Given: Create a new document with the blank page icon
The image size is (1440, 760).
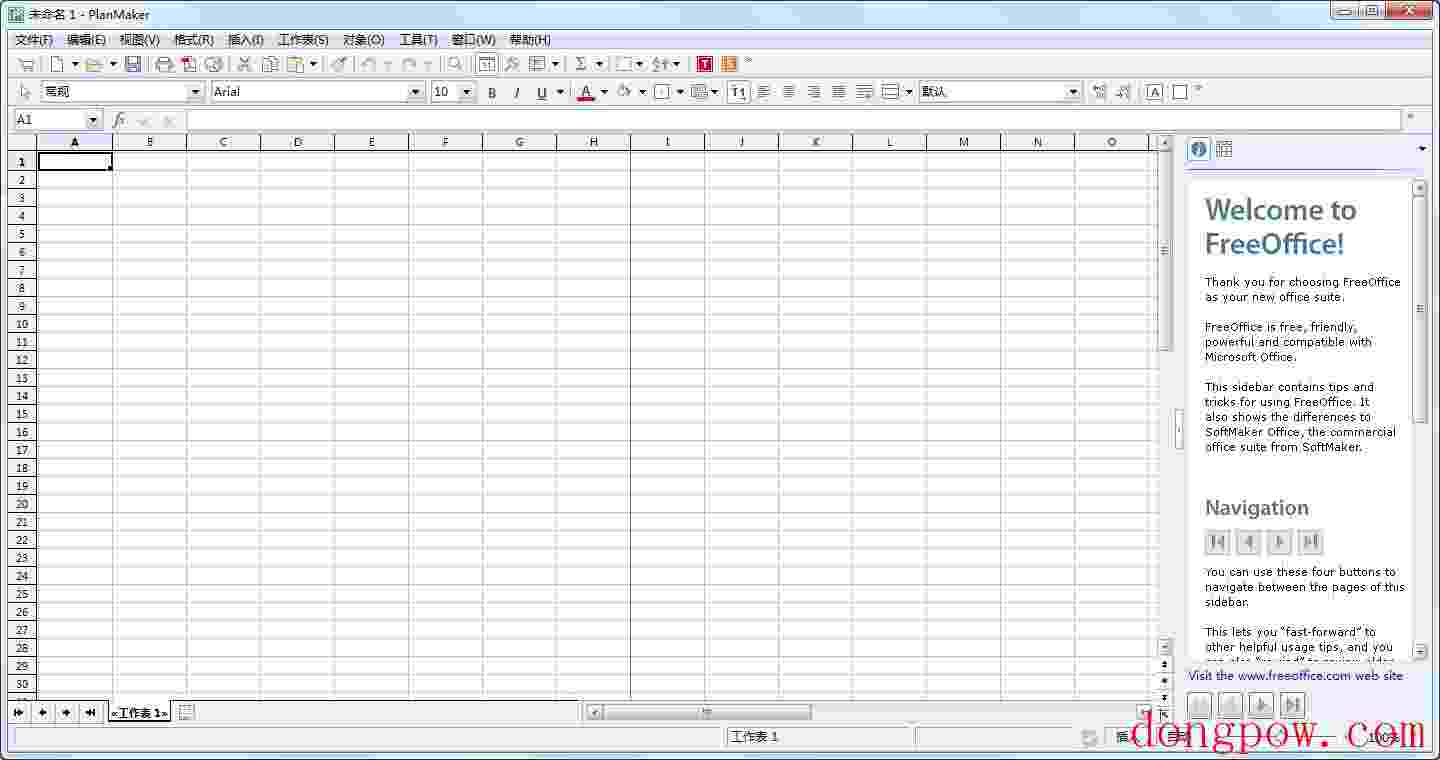Looking at the screenshot, I should [x=58, y=64].
